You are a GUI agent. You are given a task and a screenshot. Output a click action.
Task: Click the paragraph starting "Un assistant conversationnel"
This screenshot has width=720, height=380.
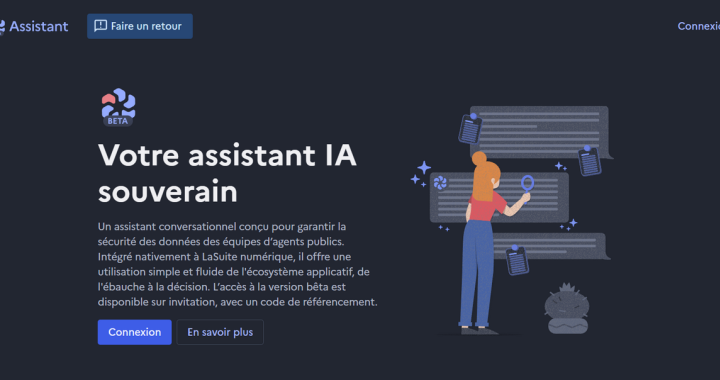tap(237, 264)
